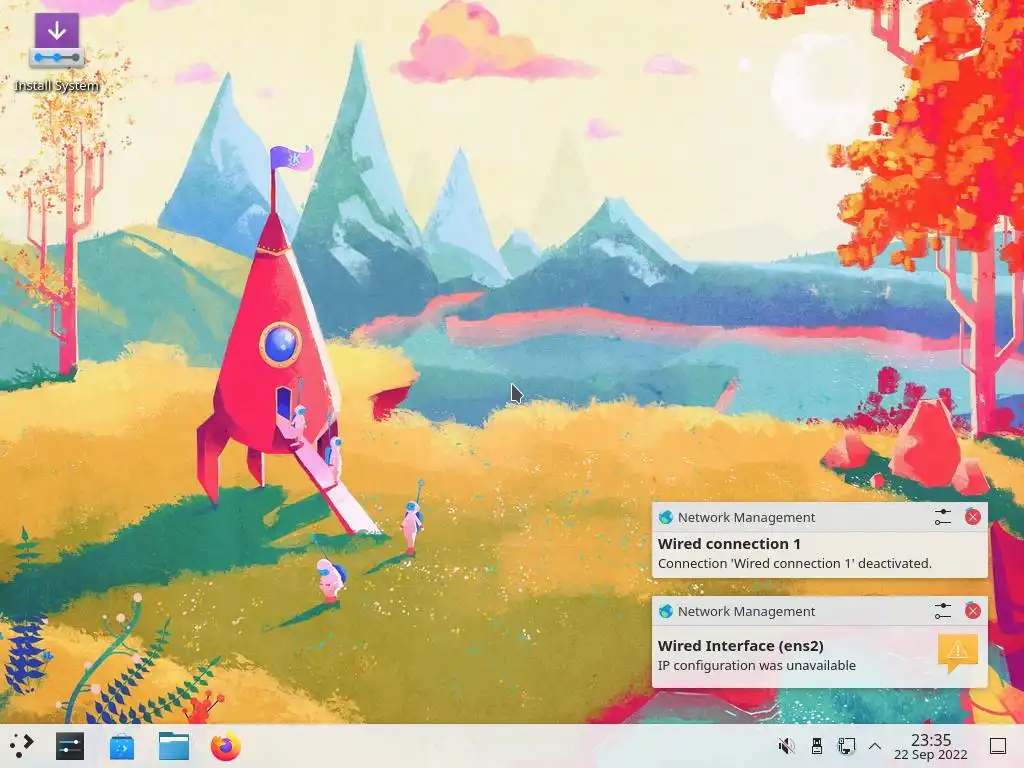Screen dimensions: 1024x768
Task: Click 'Connection 'Wired connection 1' deactivated.' message
Action: coord(795,564)
